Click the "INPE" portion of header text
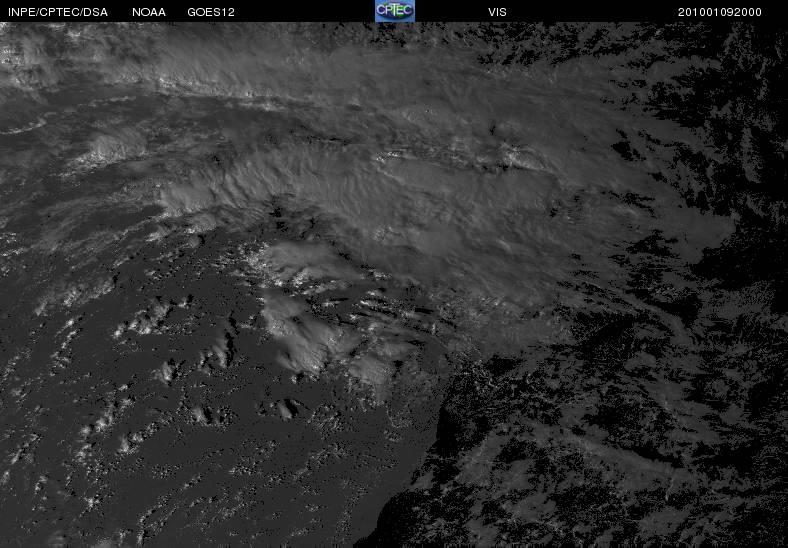788x548 pixels. tap(22, 12)
